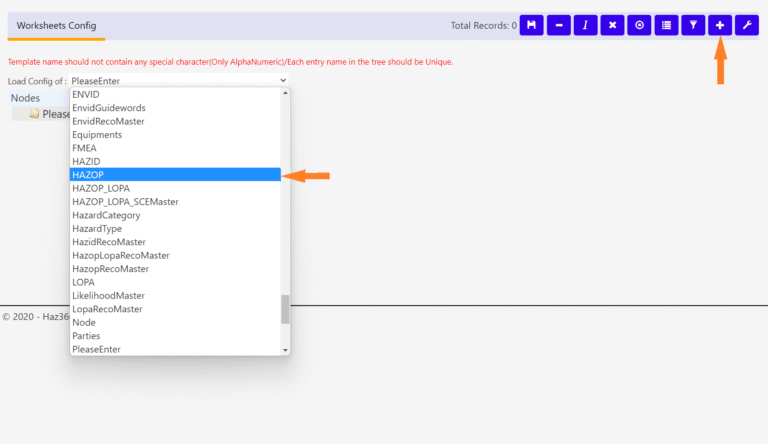The width and height of the screenshot is (768, 444).
Task: Click the dropdown list scrollbar thumb
Action: pyautogui.click(x=285, y=309)
